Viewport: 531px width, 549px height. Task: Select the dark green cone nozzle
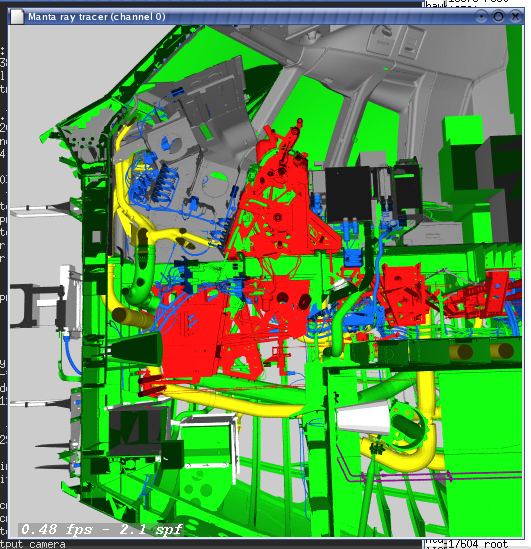(x=135, y=348)
